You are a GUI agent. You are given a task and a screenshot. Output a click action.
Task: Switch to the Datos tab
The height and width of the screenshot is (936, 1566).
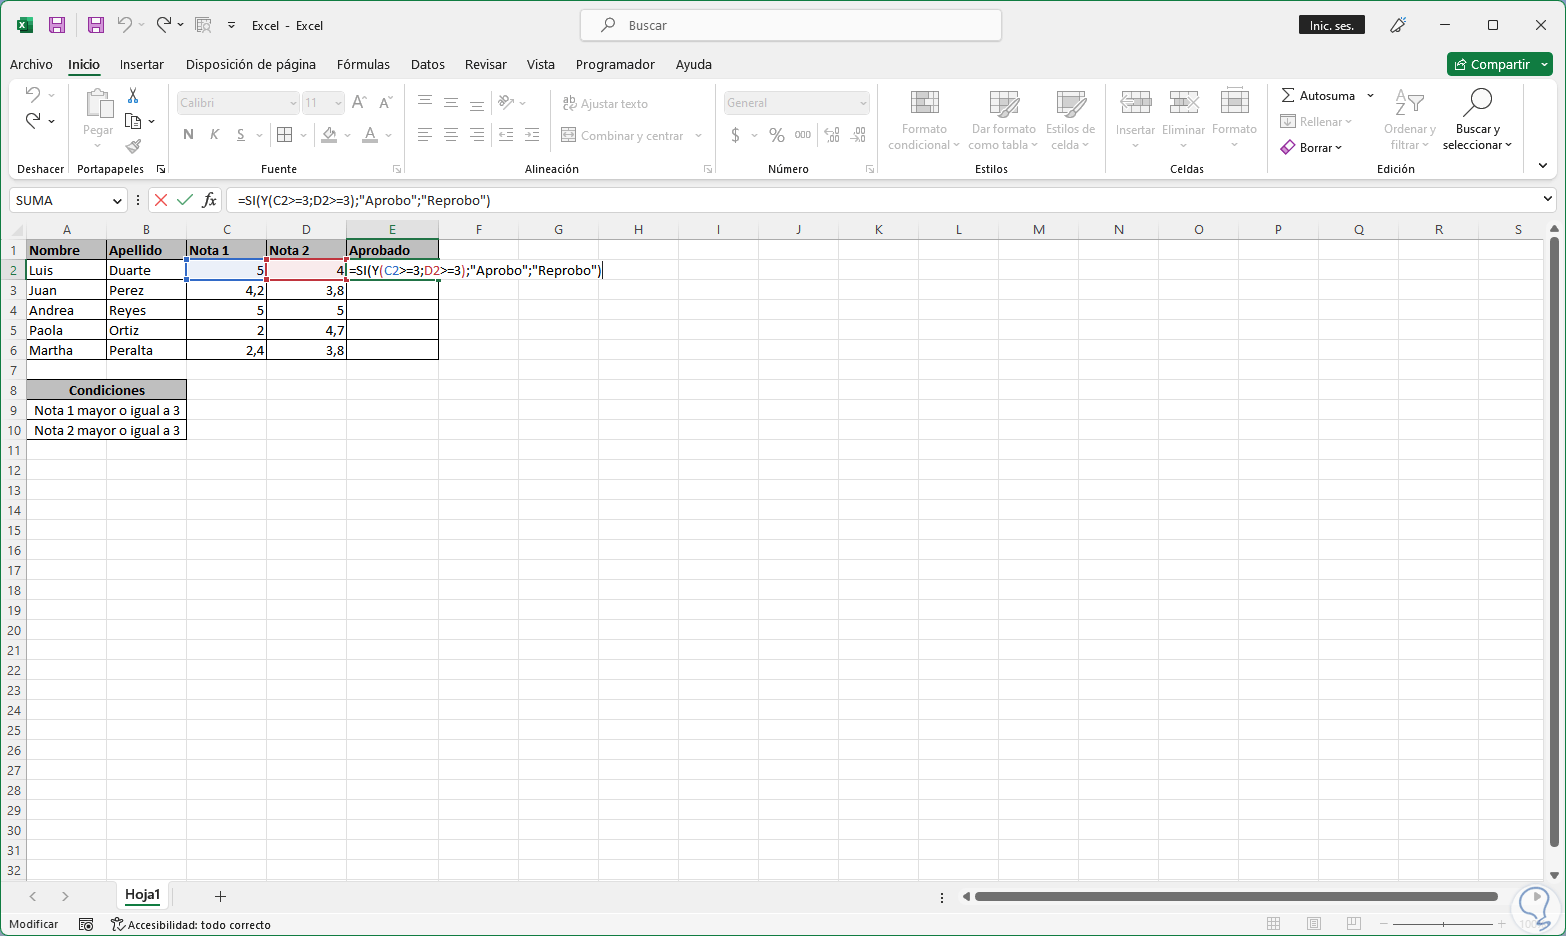pos(428,64)
